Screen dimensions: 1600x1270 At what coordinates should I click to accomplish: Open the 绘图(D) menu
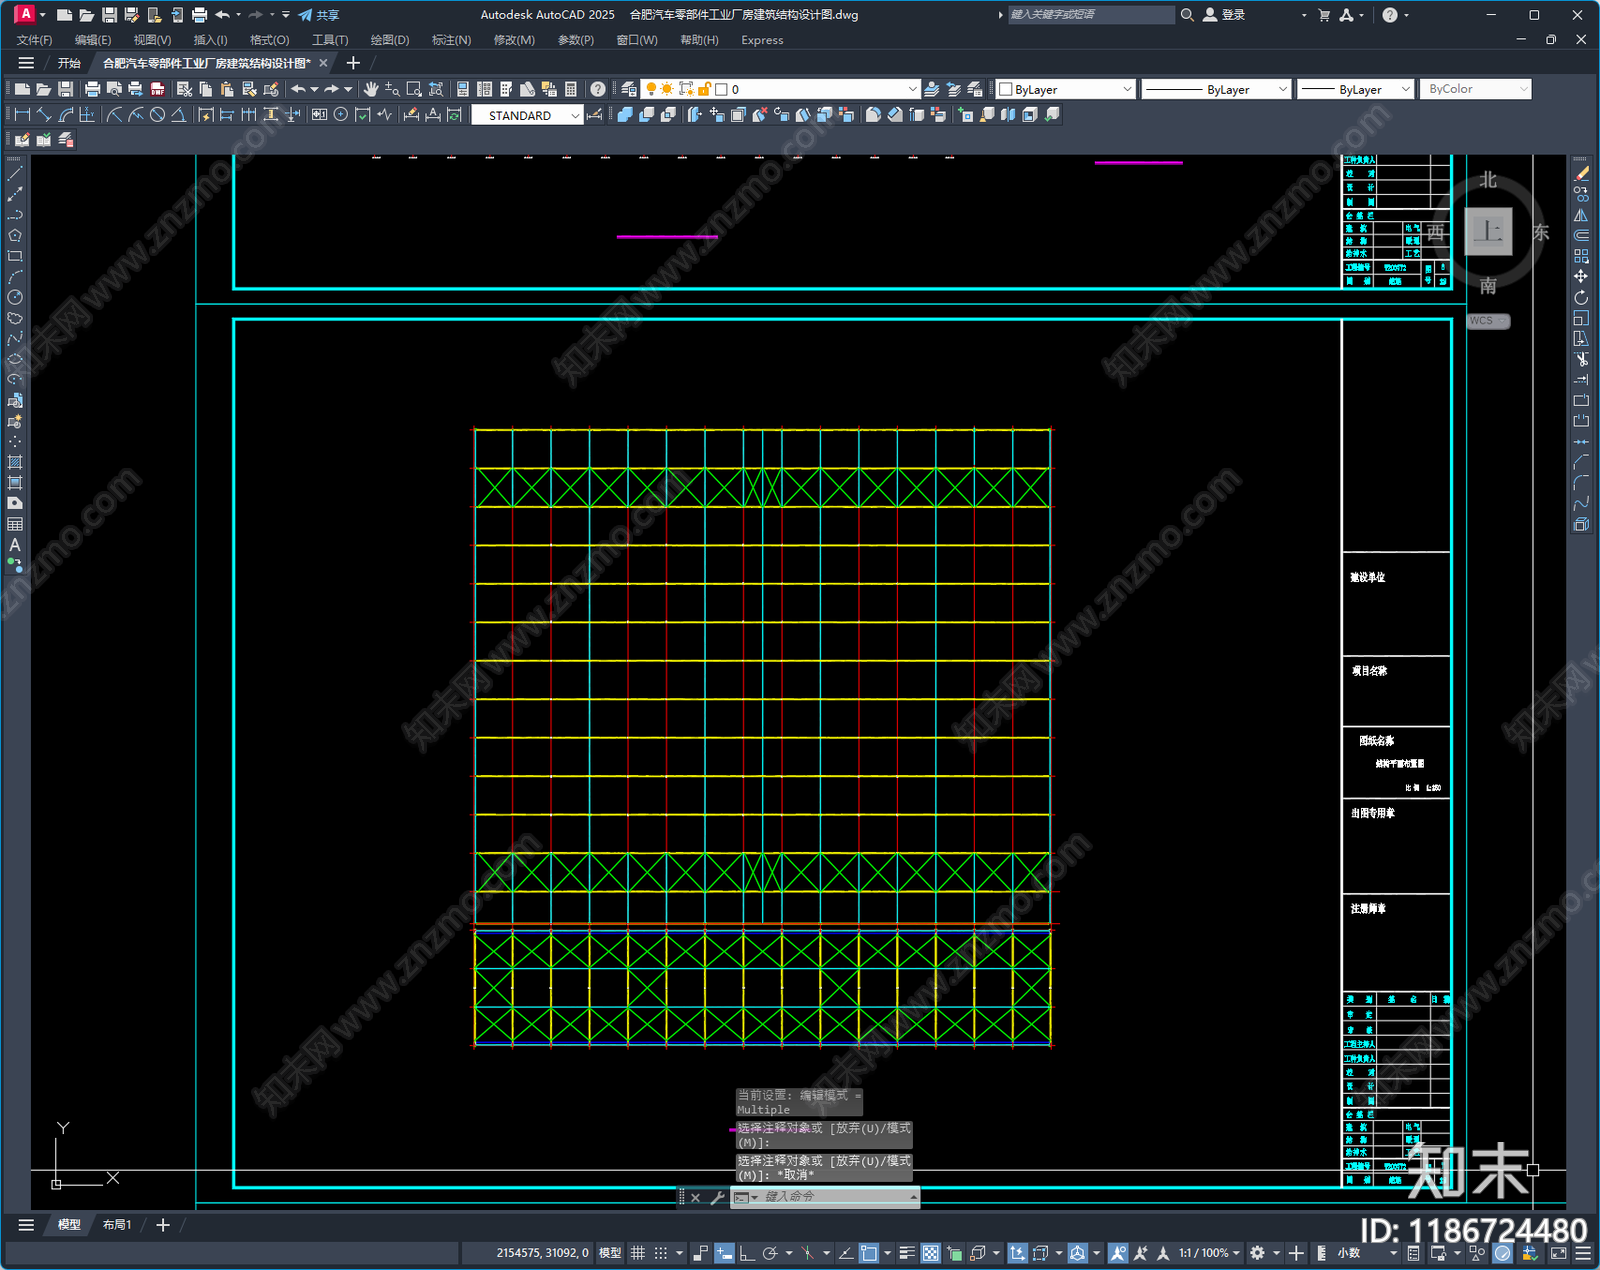[x=390, y=40]
